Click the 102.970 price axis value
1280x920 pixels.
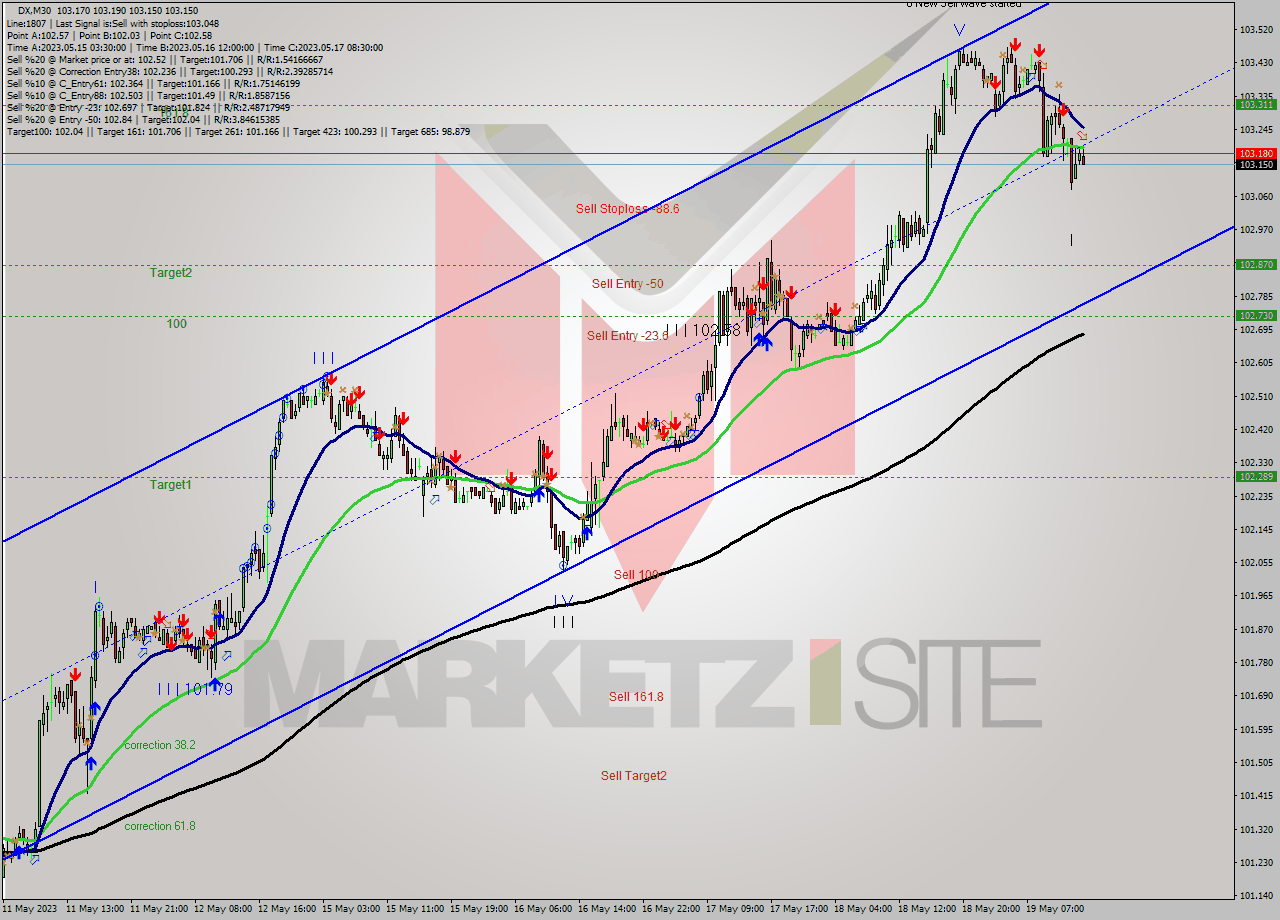(1256, 230)
